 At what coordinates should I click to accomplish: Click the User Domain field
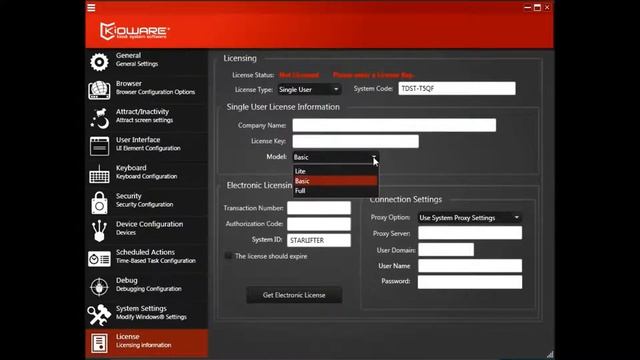[x=446, y=249]
